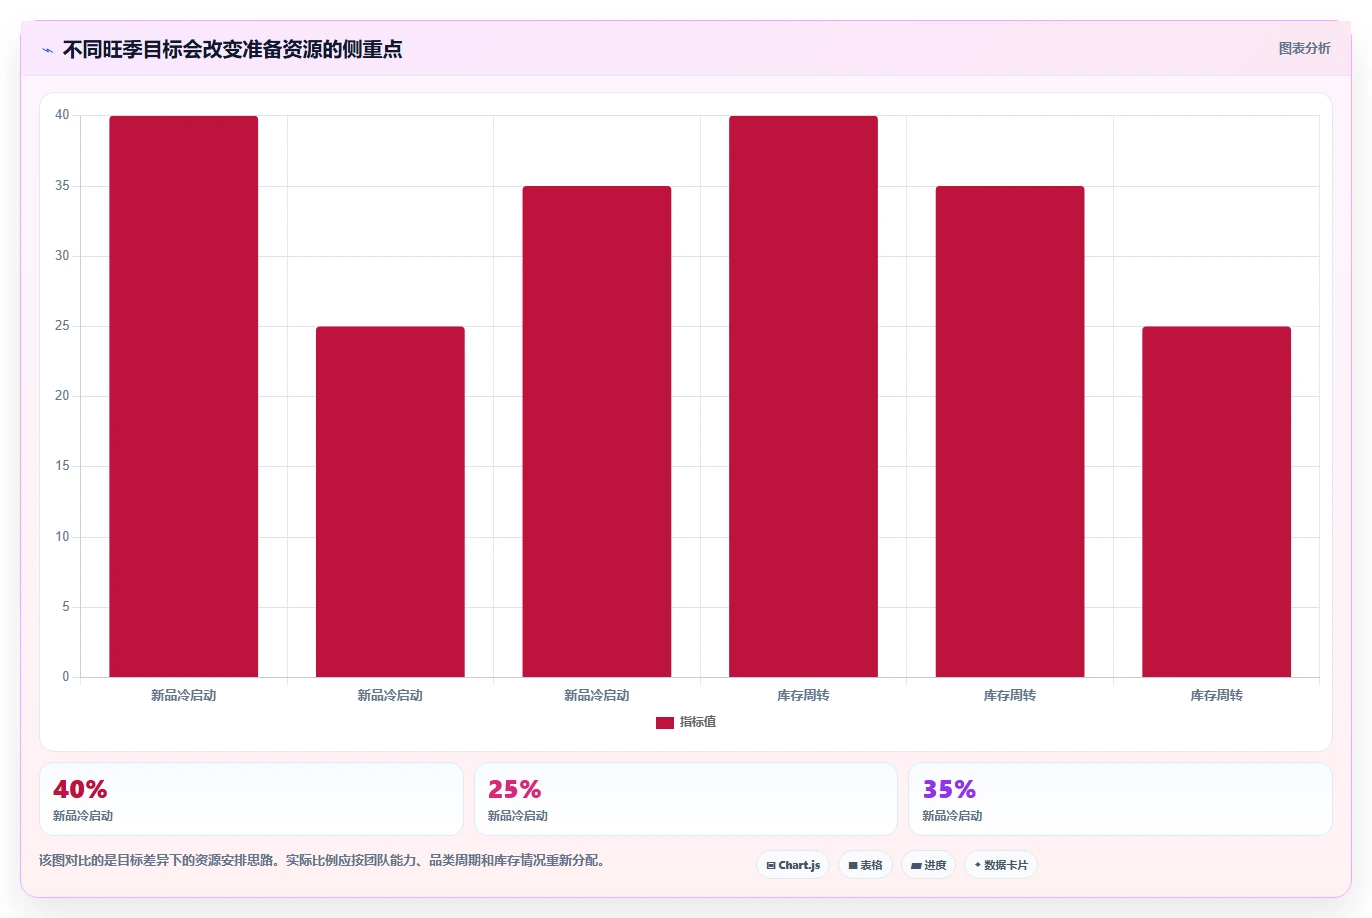Viewport: 1372px width, 918px height.
Task: Click the 25% 新品冷启动 stat card
Action: [685, 799]
